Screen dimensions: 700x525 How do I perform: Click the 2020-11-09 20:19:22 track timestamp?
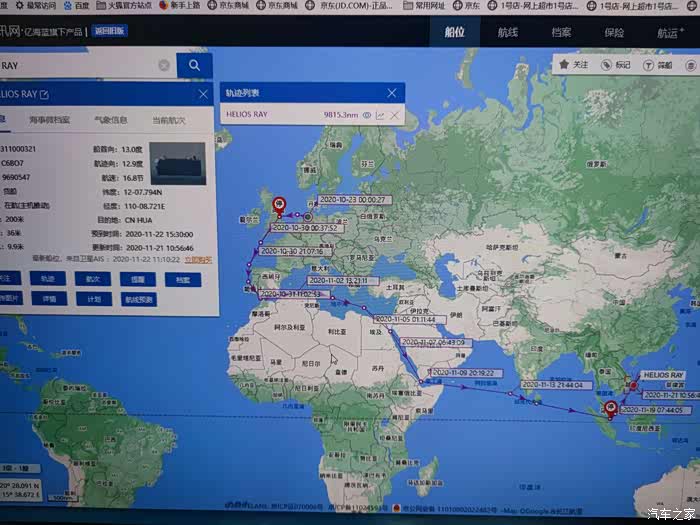466,372
